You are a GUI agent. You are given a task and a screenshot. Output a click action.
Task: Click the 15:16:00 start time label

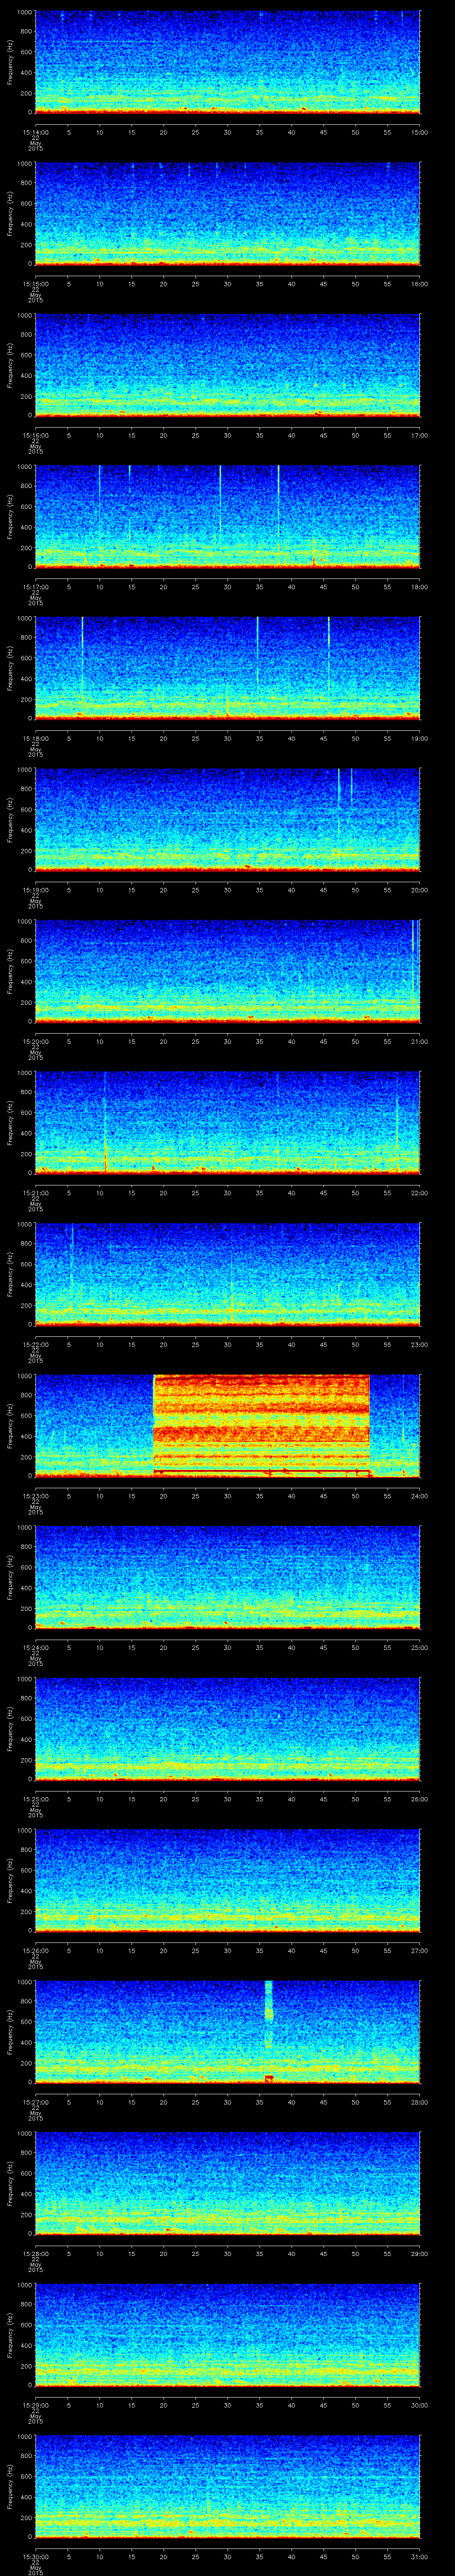(35, 435)
